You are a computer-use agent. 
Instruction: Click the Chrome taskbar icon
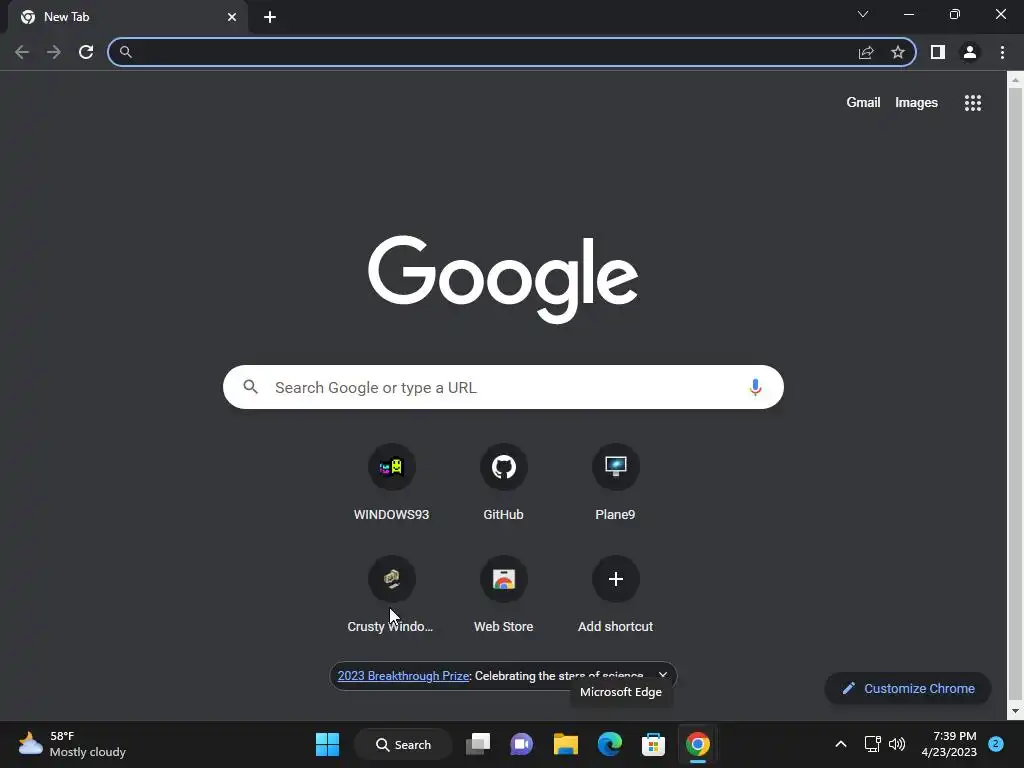(697, 744)
